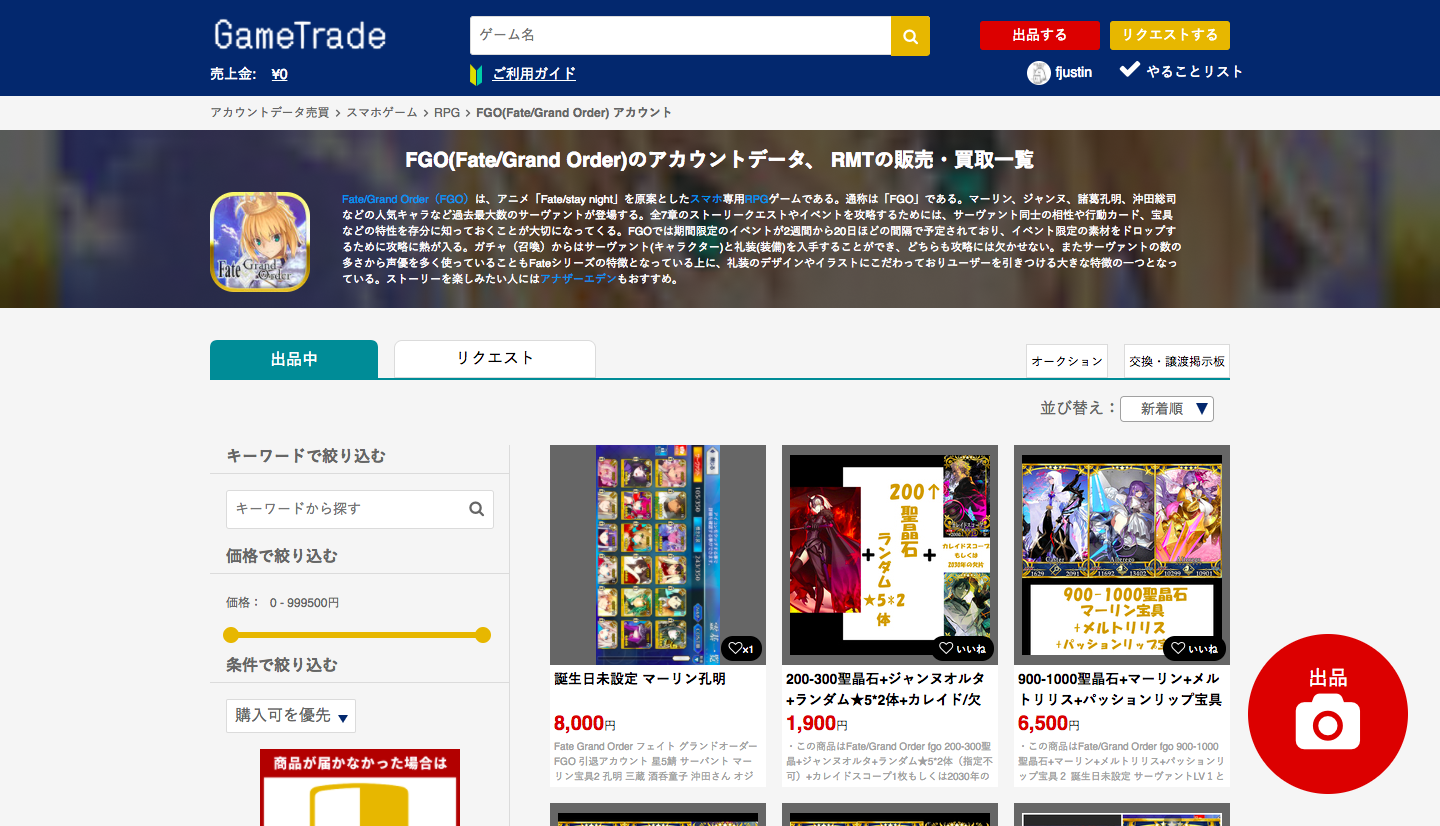
Task: Open the やることリスト link
Action: [1195, 71]
